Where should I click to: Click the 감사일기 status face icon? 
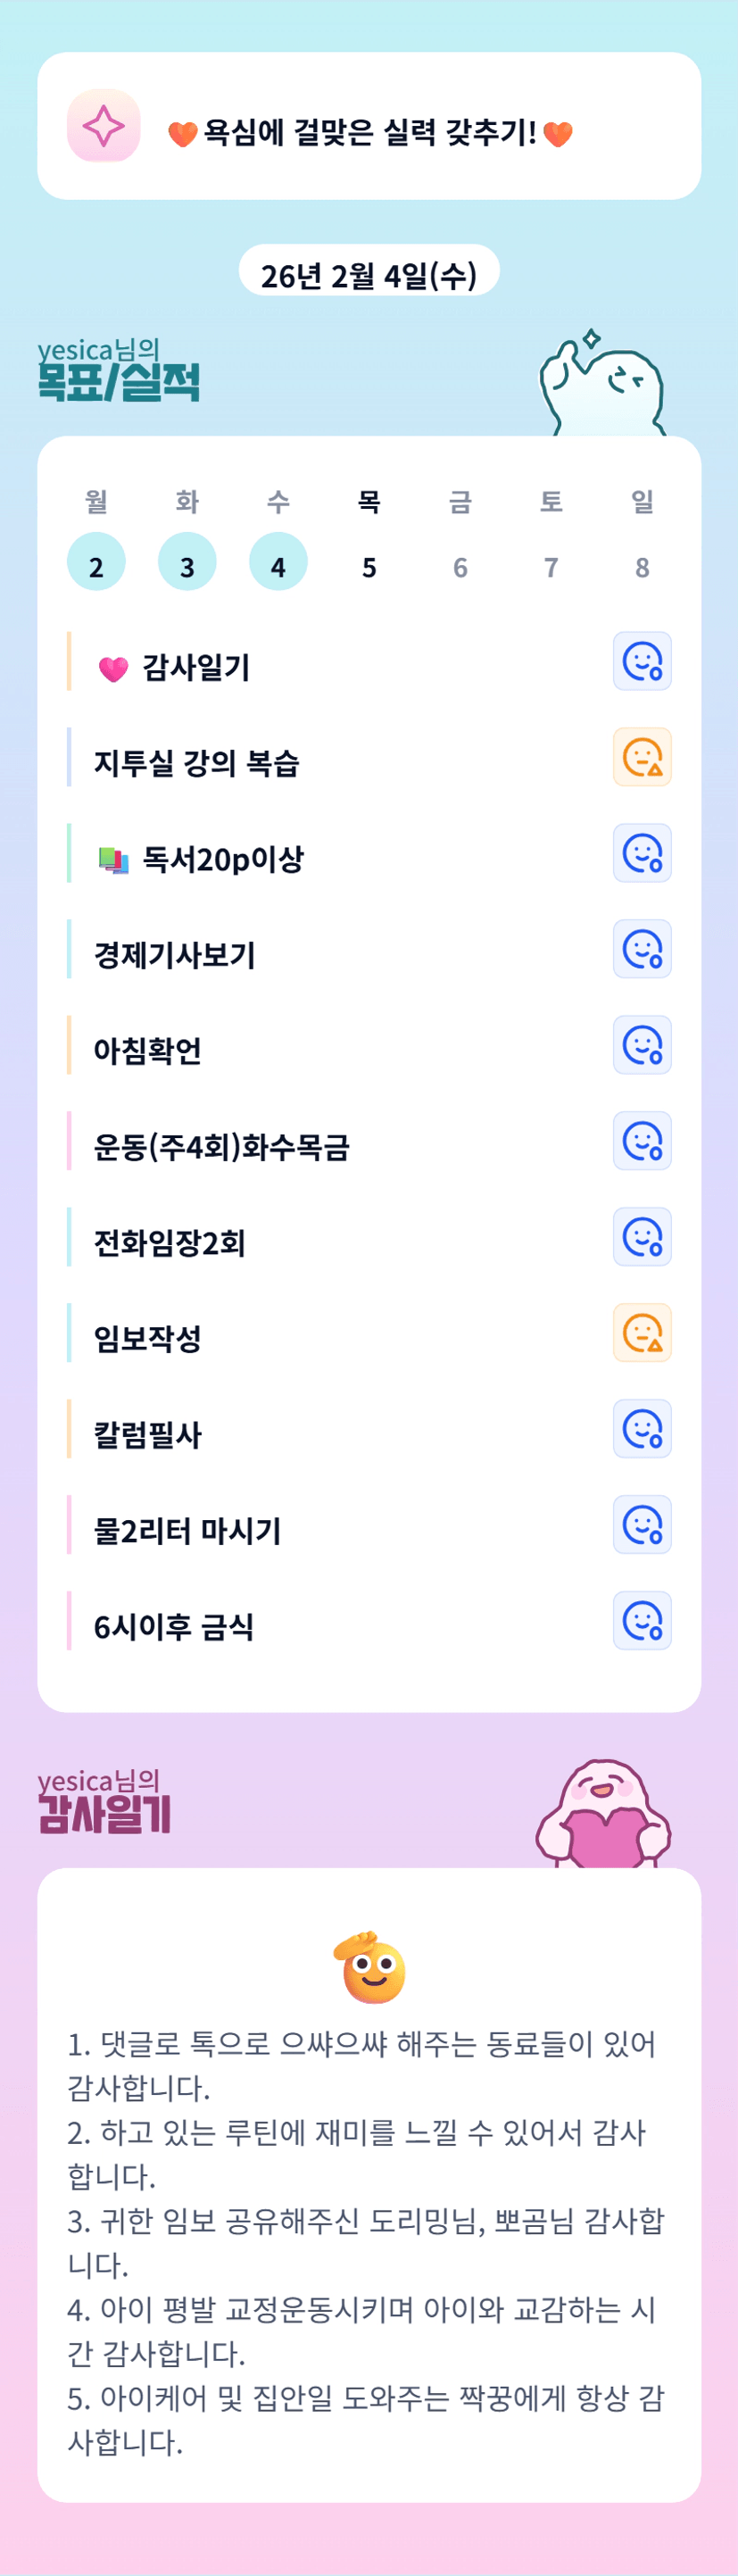[642, 662]
